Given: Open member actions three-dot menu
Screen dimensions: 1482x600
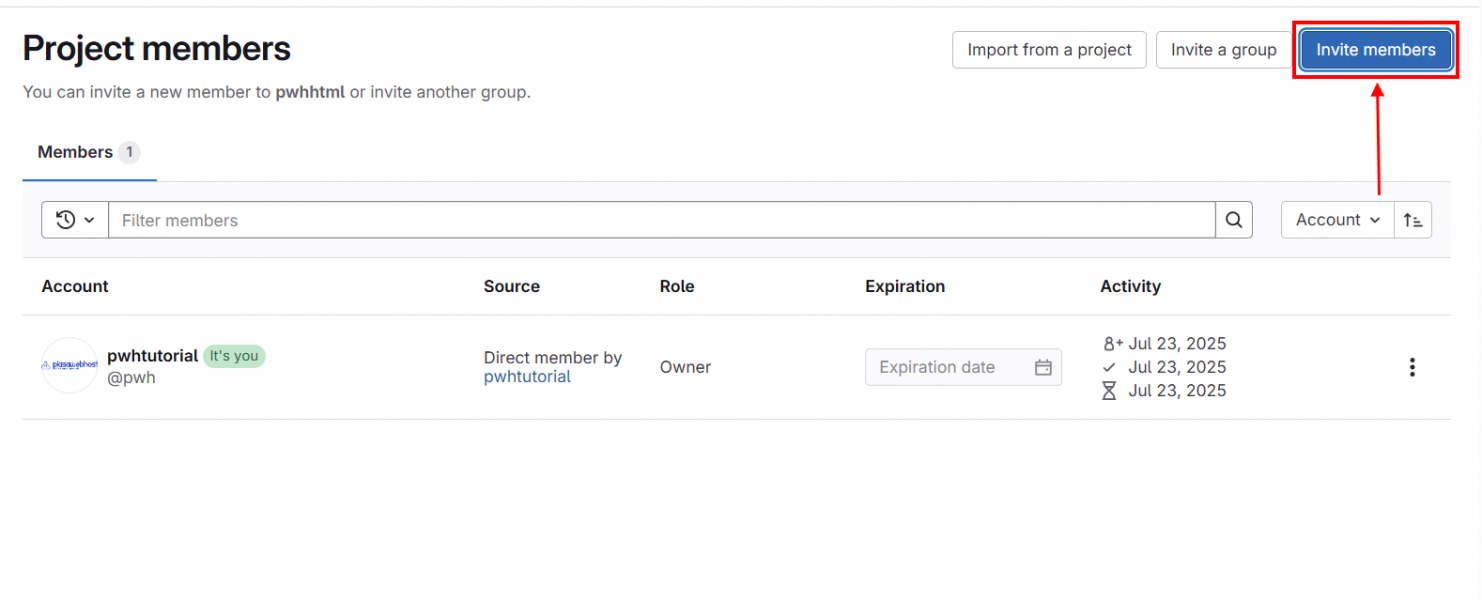Looking at the screenshot, I should (x=1412, y=367).
